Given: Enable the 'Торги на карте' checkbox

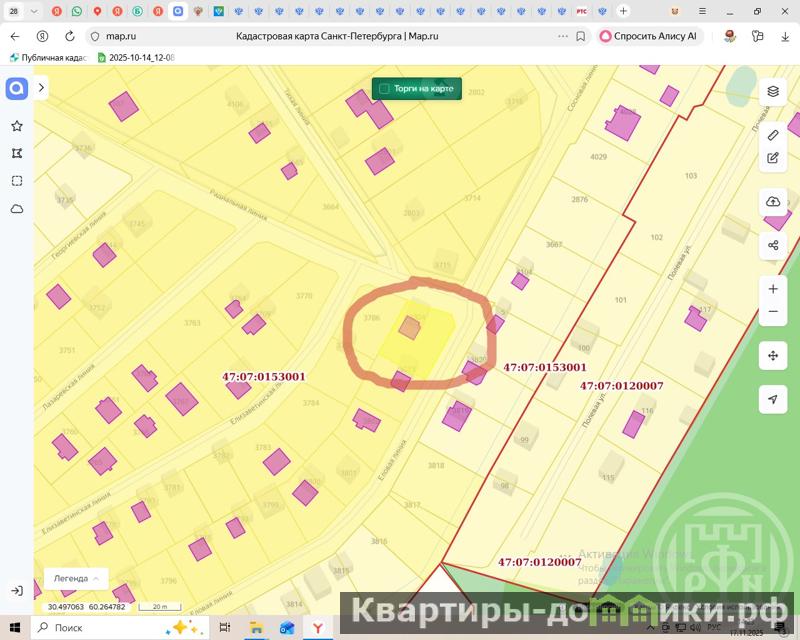Looking at the screenshot, I should 385,89.
